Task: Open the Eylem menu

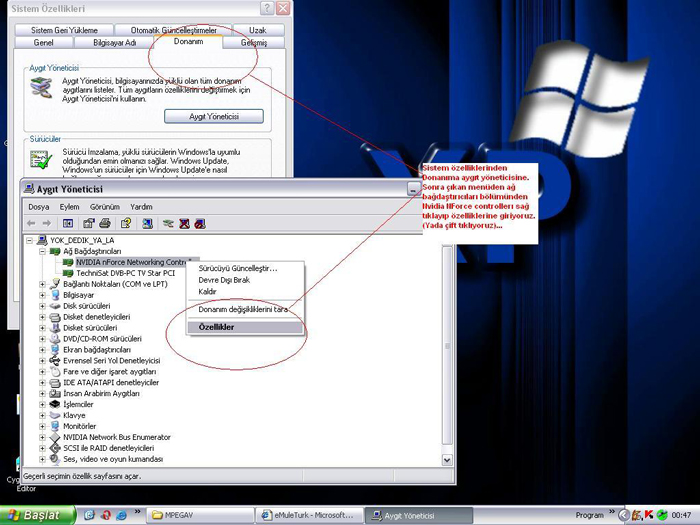Action: pos(70,207)
